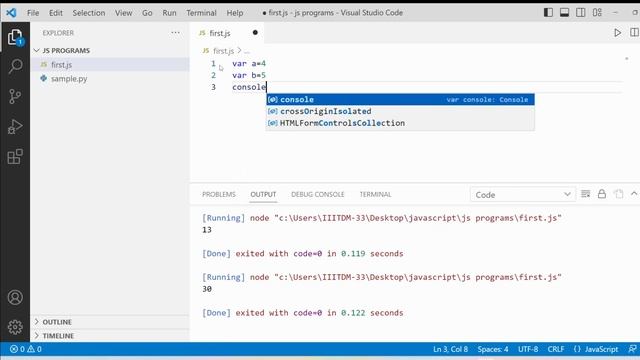Switch to the Problems panel tab
Viewport: 640px width, 360px height.
coord(219,194)
